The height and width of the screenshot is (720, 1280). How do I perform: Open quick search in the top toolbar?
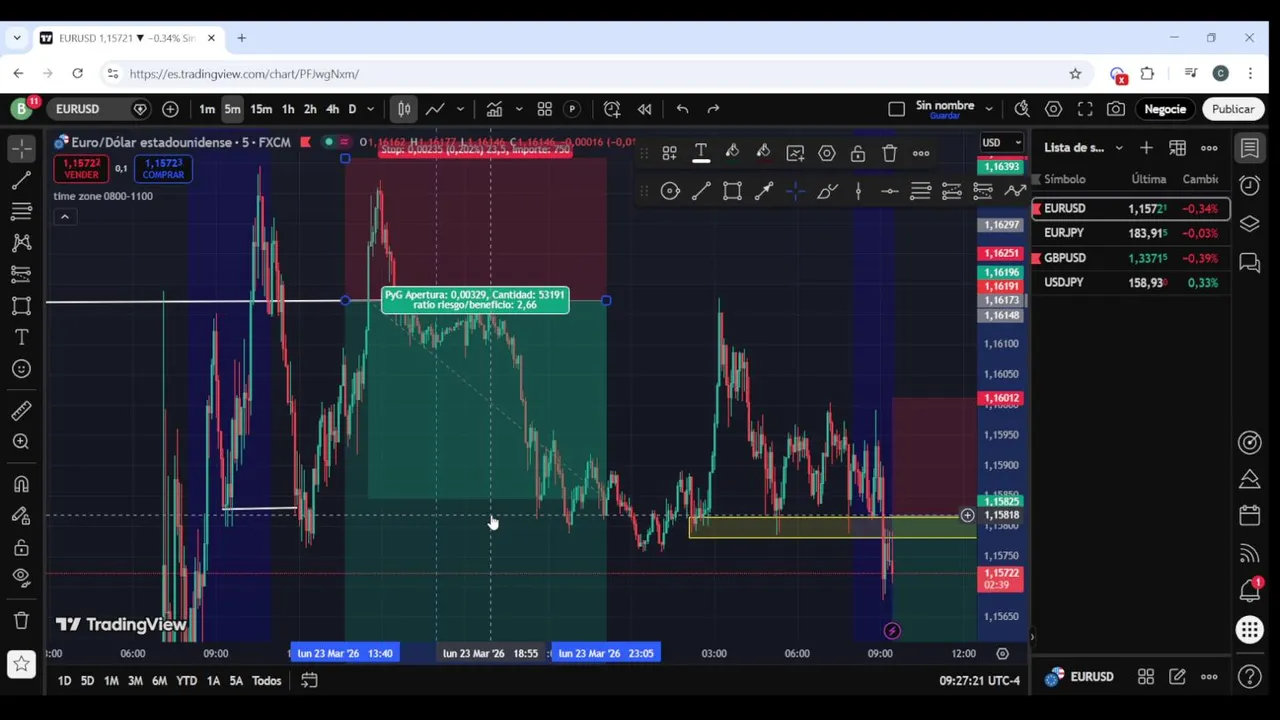tap(1022, 109)
